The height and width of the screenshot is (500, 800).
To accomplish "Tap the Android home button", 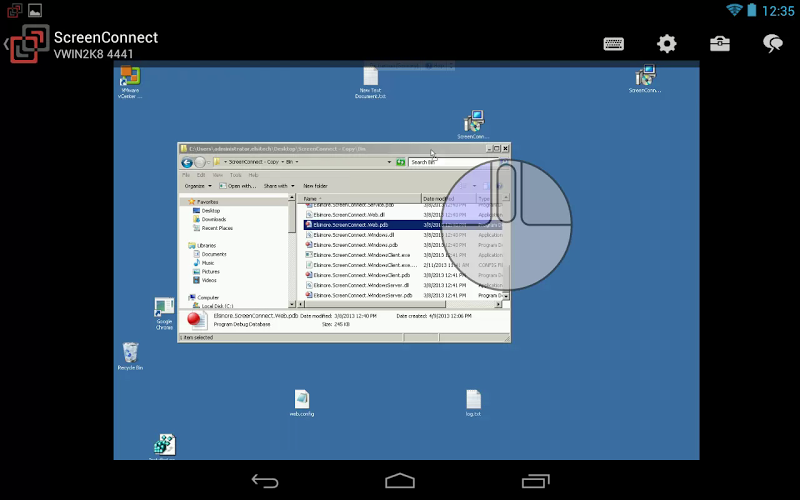I will click(x=400, y=481).
